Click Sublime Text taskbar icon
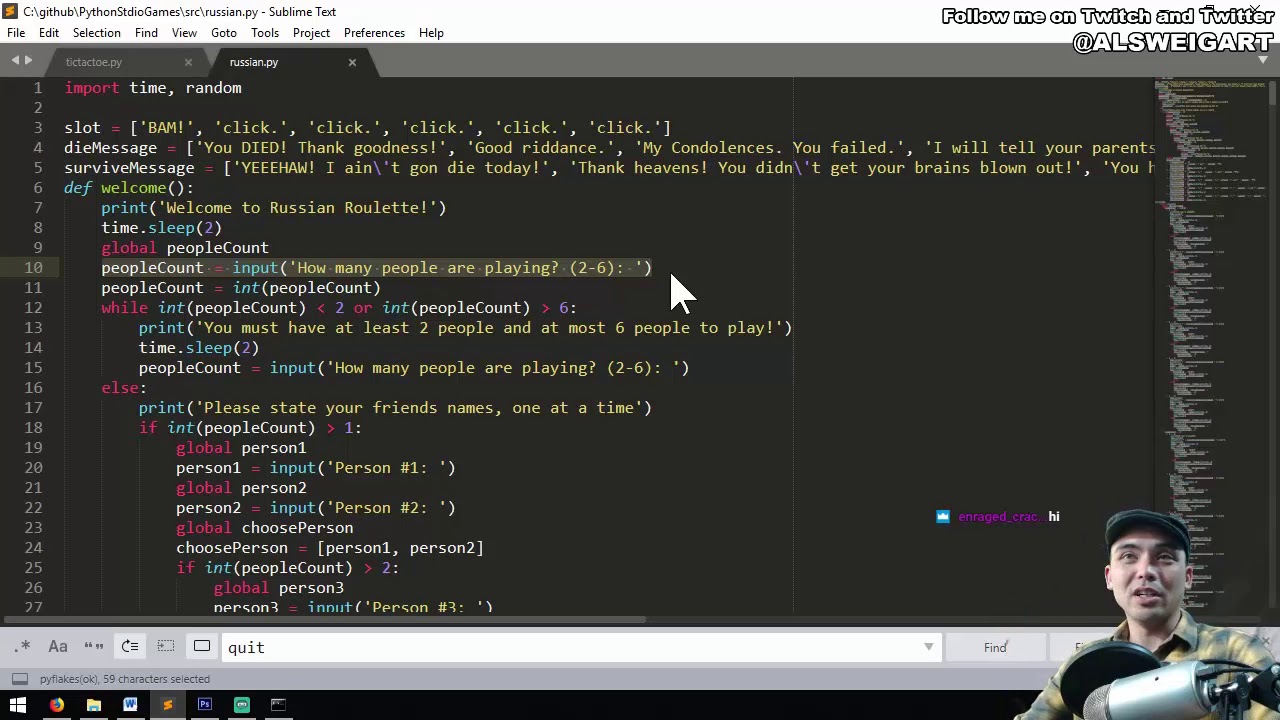This screenshot has width=1280, height=720. pos(167,705)
